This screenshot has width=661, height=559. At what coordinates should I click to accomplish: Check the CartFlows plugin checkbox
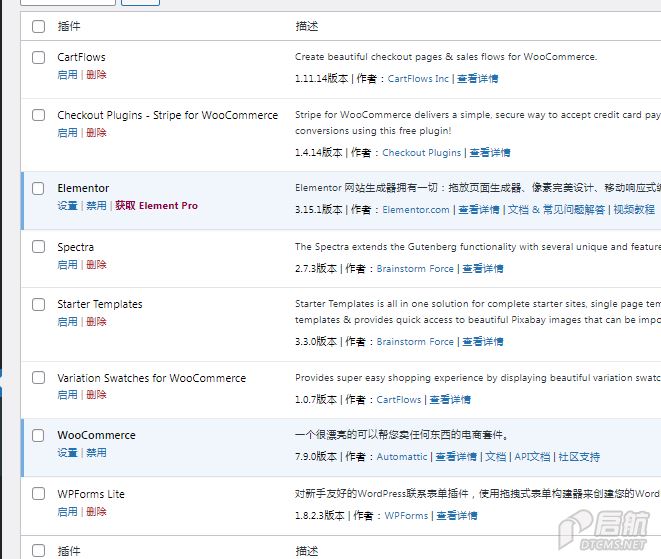38,57
